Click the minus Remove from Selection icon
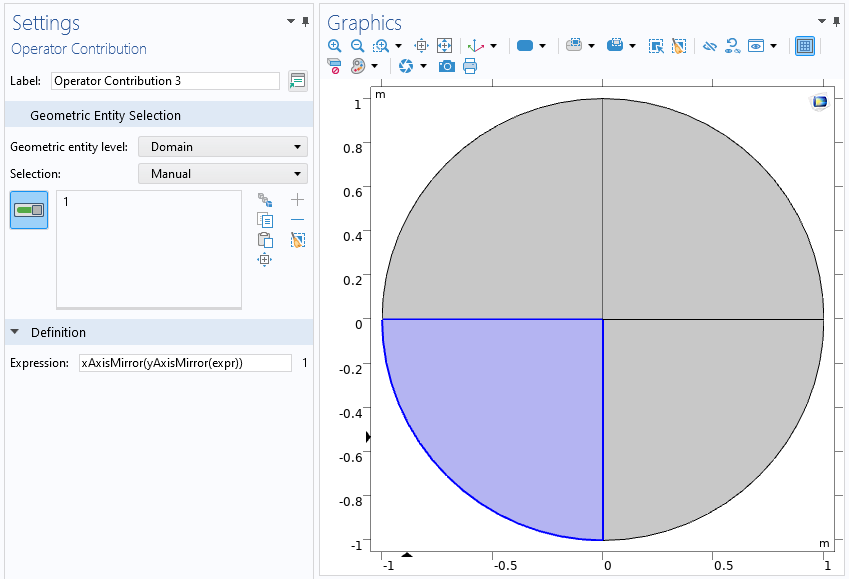Screen dimensions: 849x579 coord(297,220)
